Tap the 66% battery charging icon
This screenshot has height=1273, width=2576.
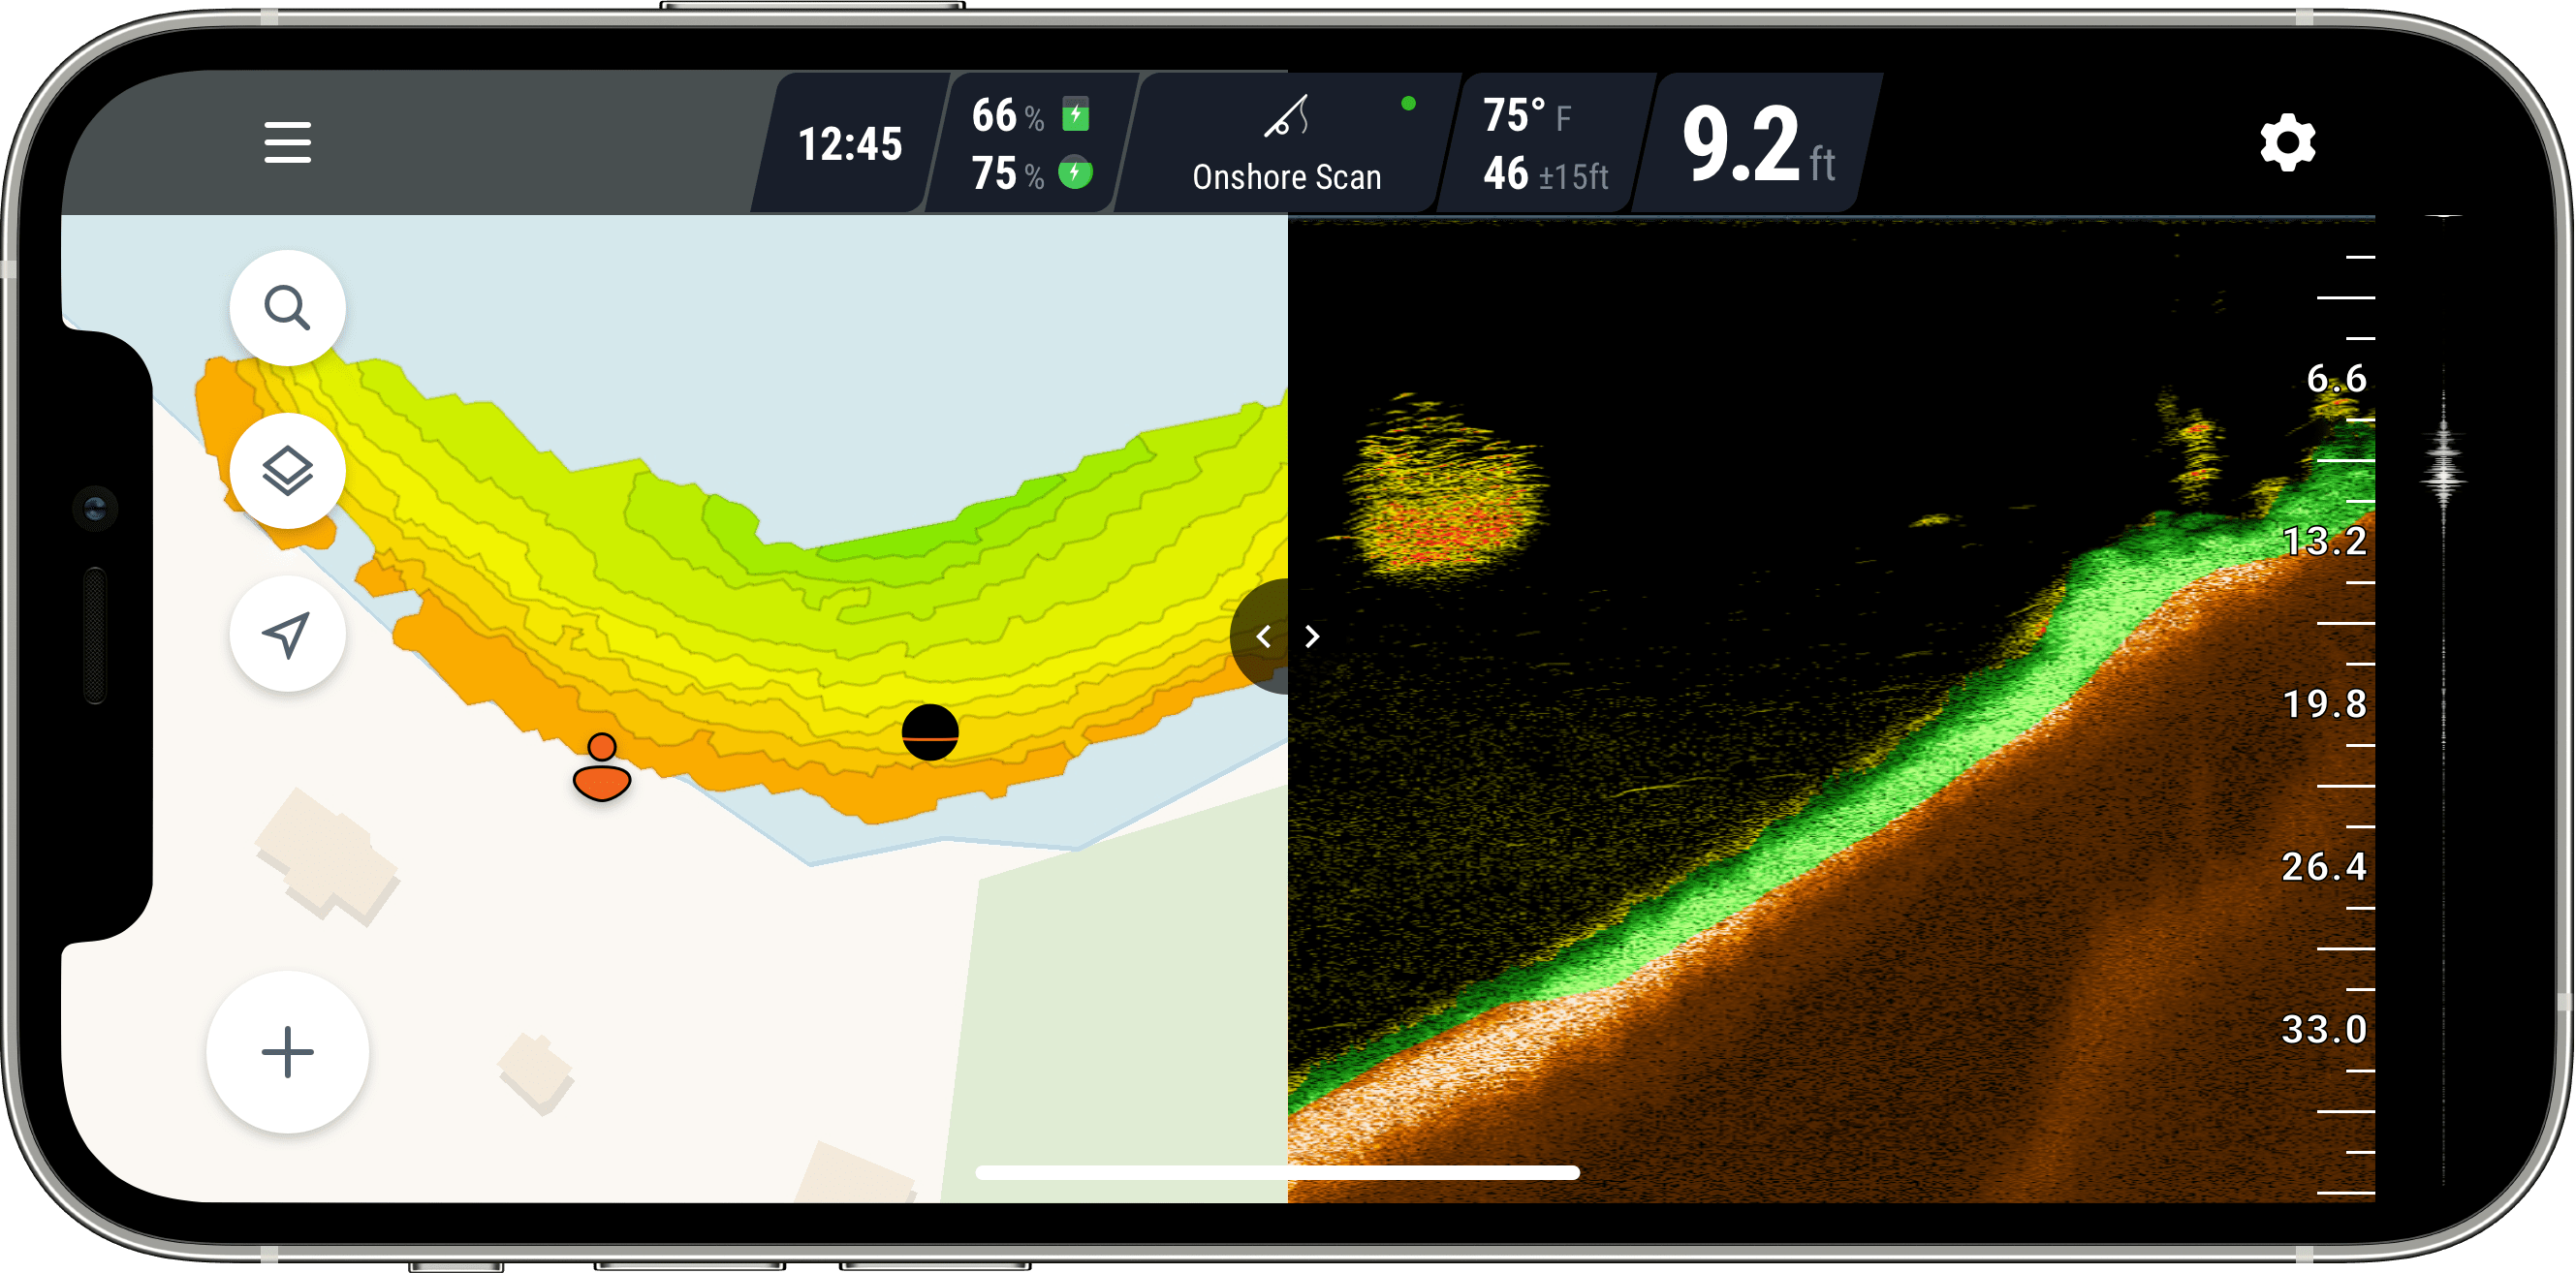coord(1075,115)
